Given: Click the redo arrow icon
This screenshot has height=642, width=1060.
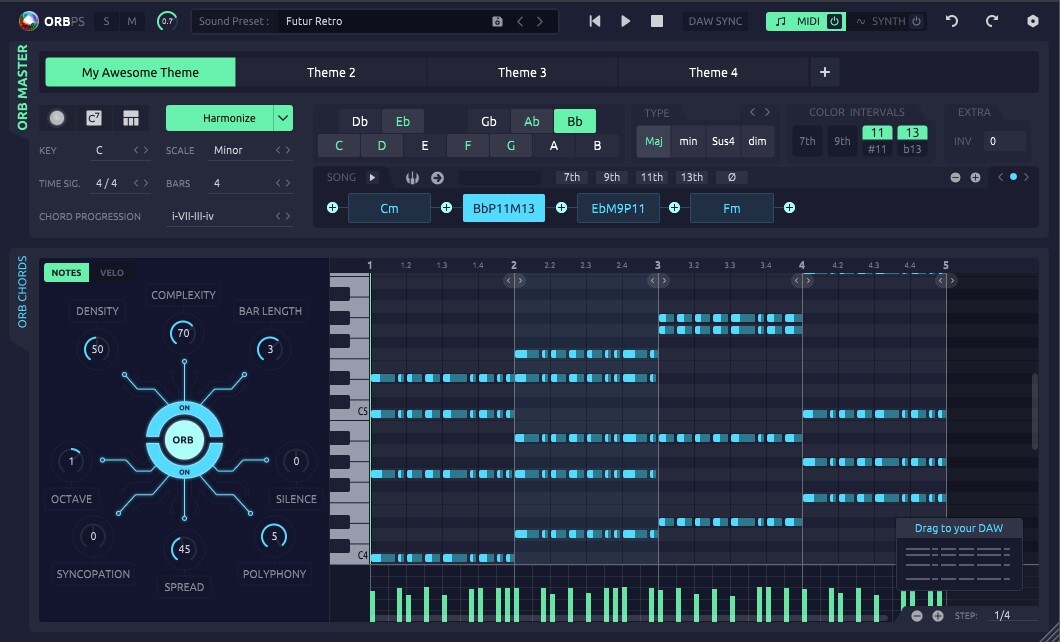Looking at the screenshot, I should [x=992, y=21].
